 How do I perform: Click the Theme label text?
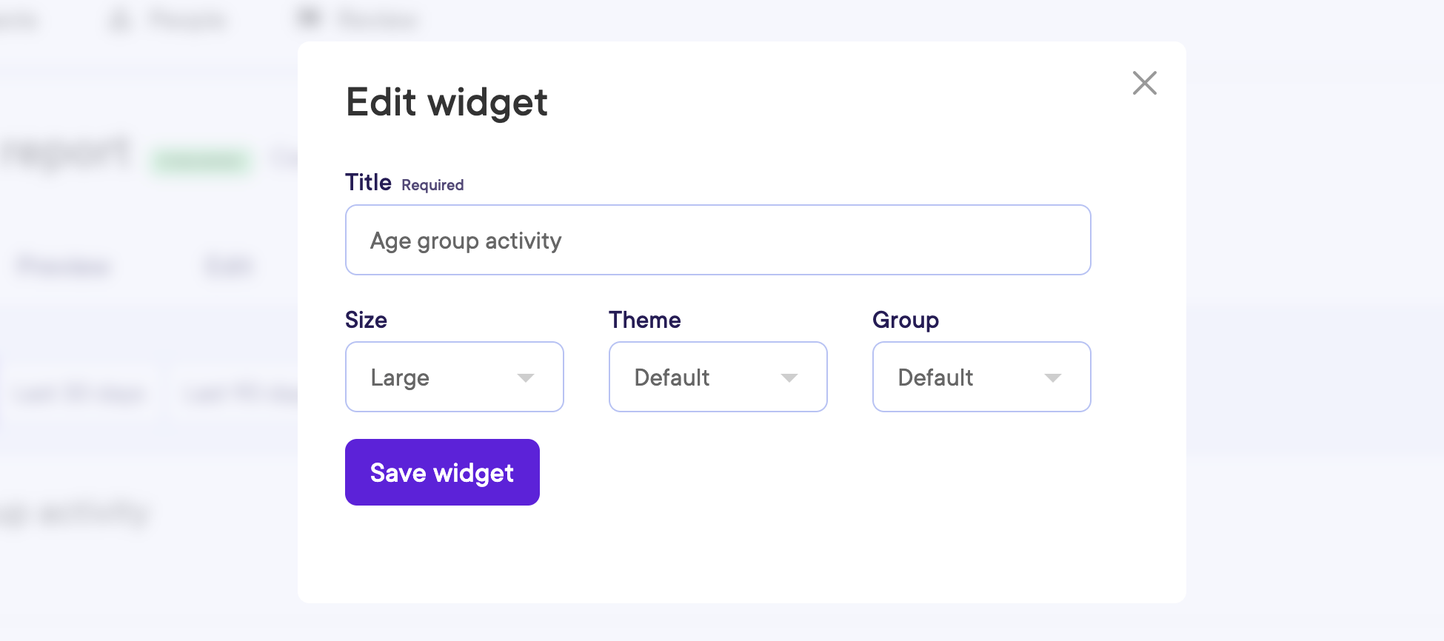point(644,320)
